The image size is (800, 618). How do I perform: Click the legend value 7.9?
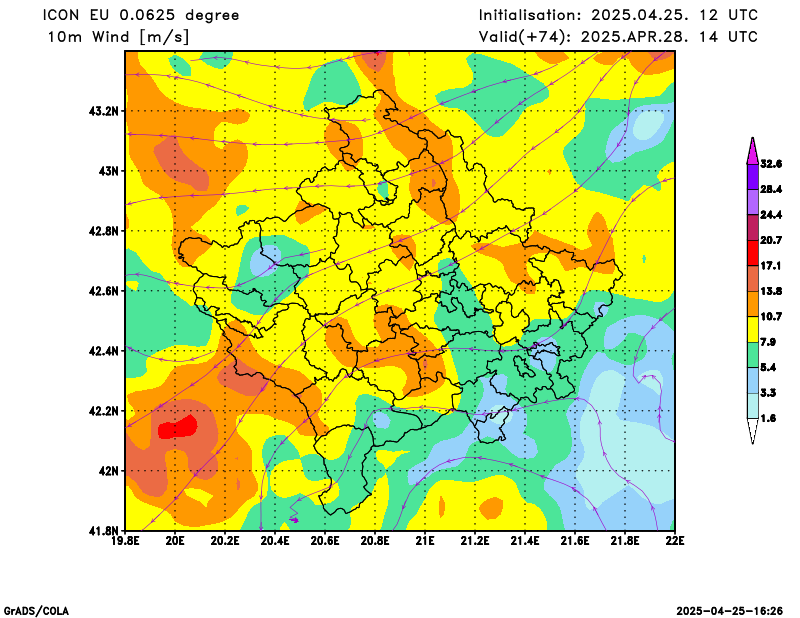point(768,342)
